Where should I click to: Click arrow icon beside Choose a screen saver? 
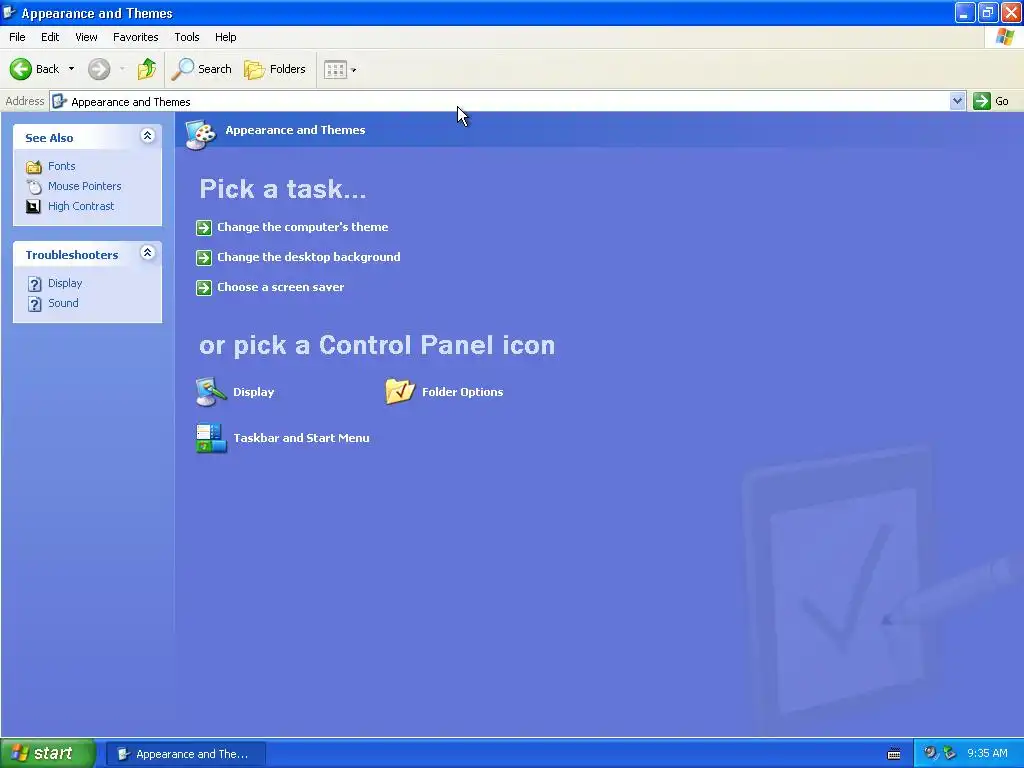(x=204, y=287)
